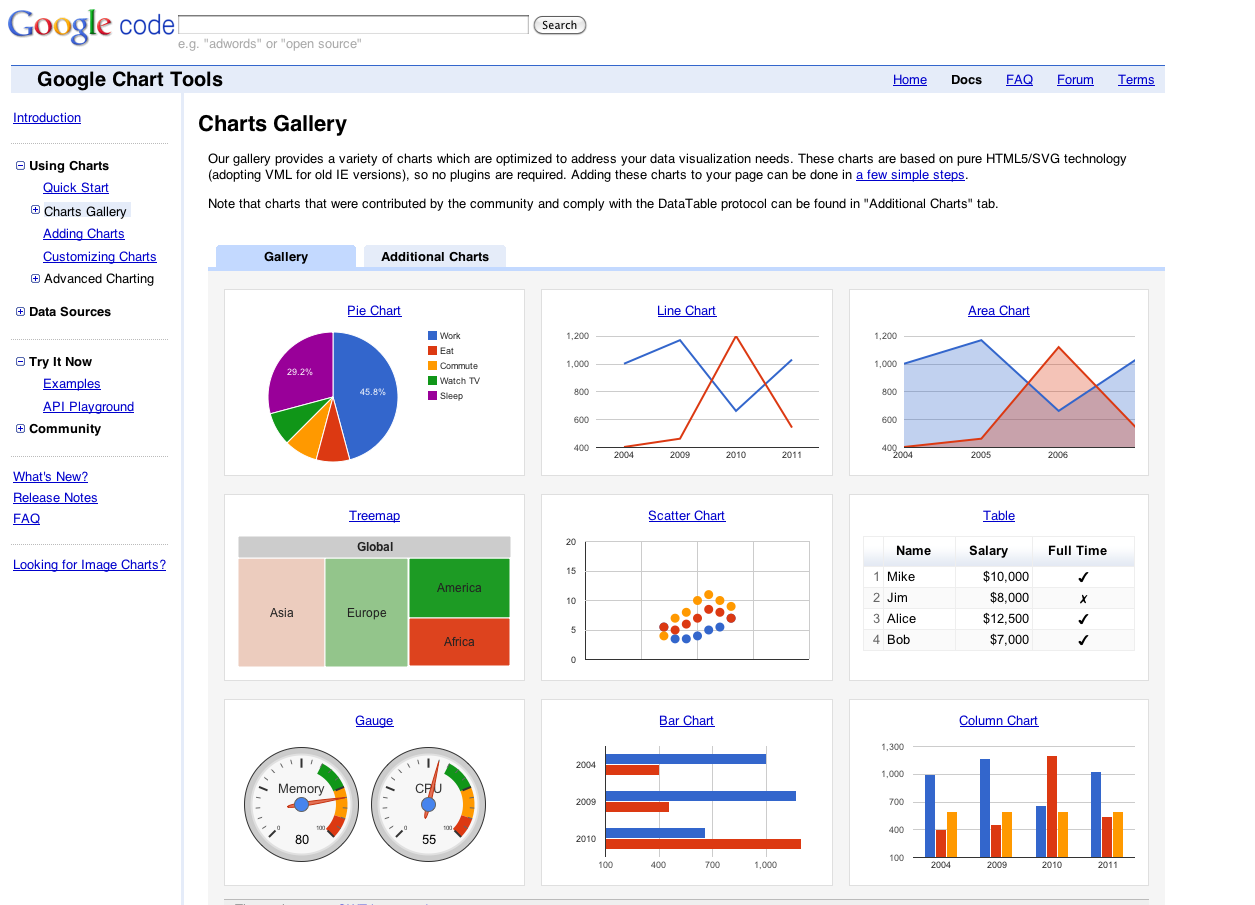Open the 'Looking for Image Charts?' link
This screenshot has height=905, width=1255.
click(89, 564)
